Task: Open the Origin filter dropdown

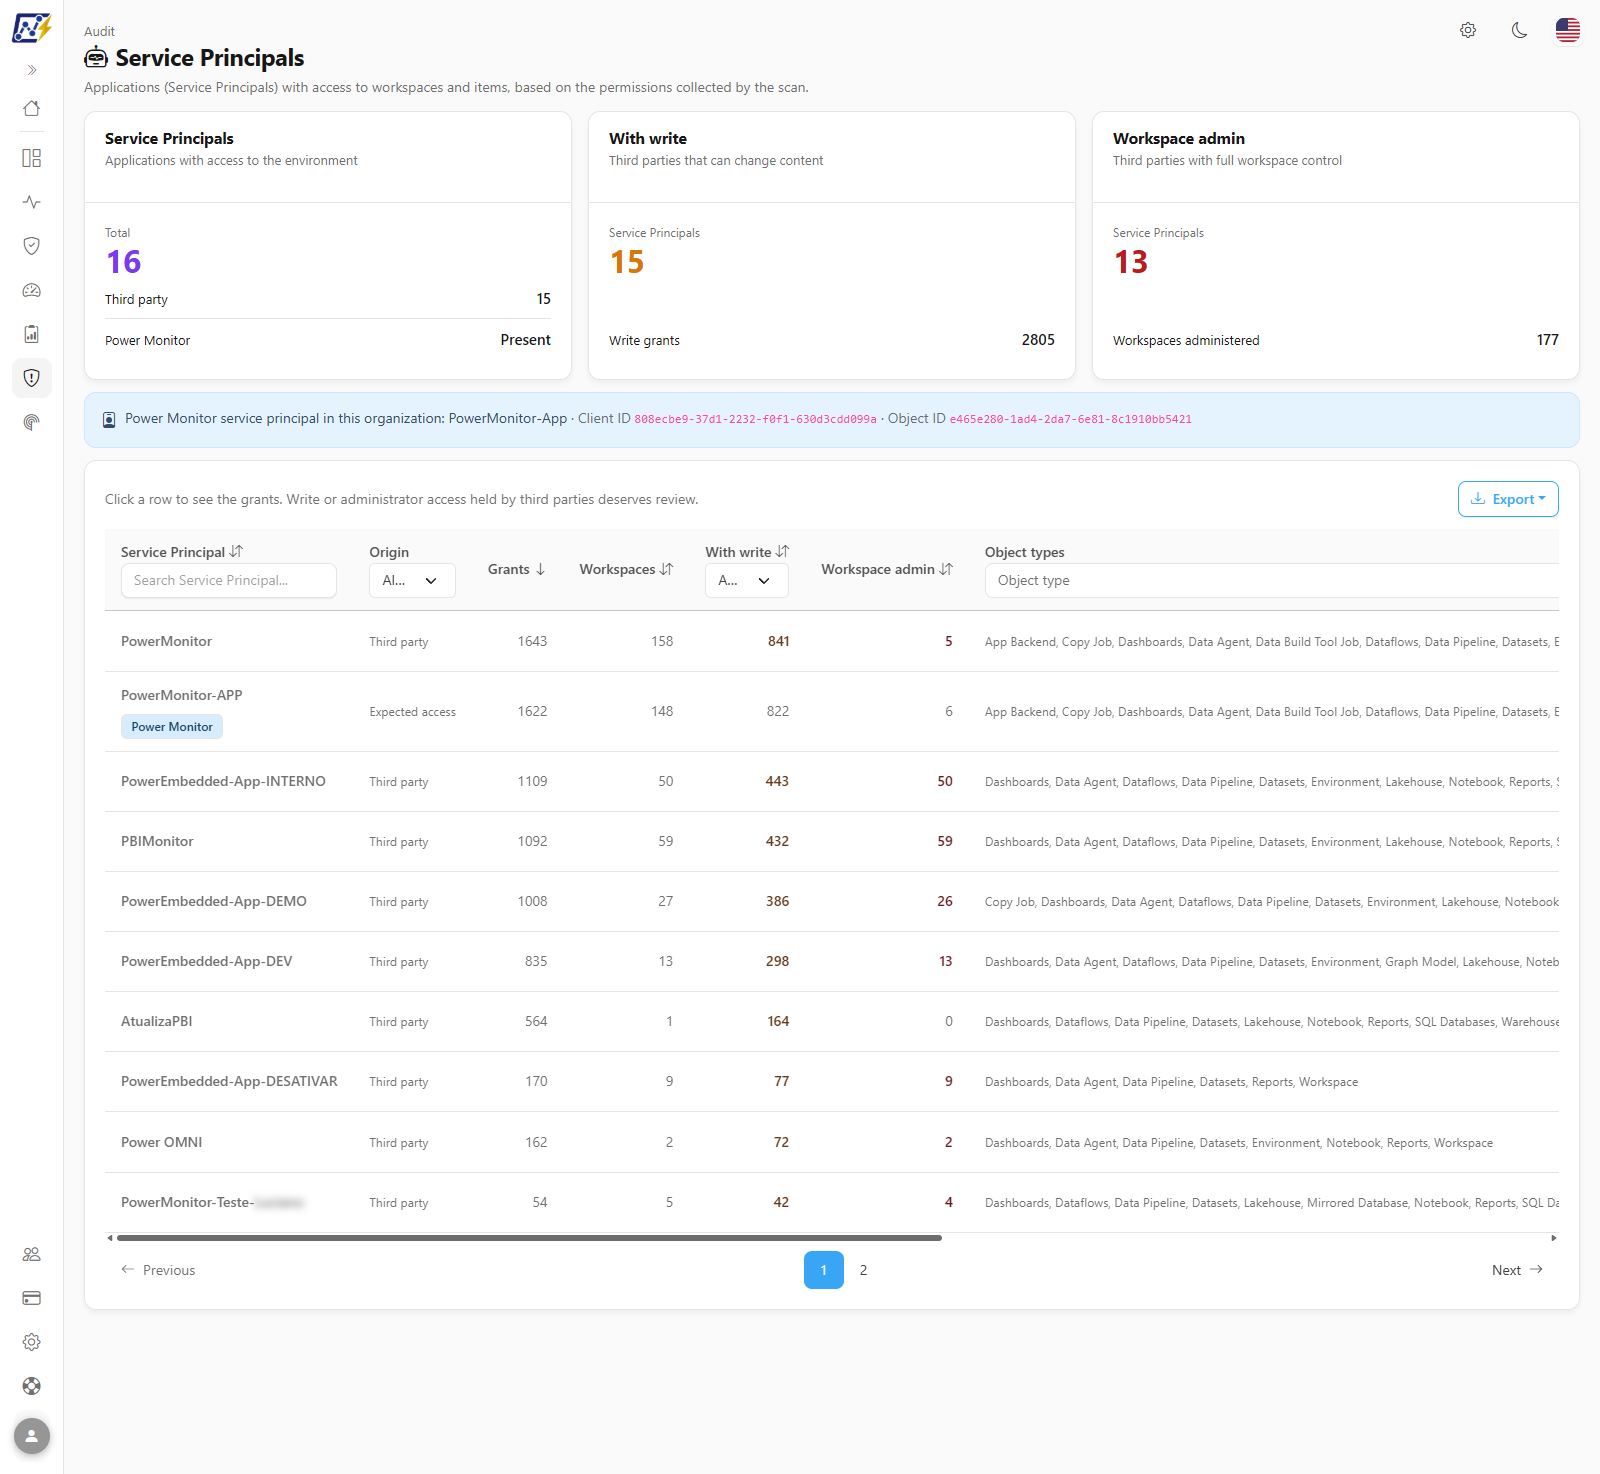Action: (x=412, y=580)
